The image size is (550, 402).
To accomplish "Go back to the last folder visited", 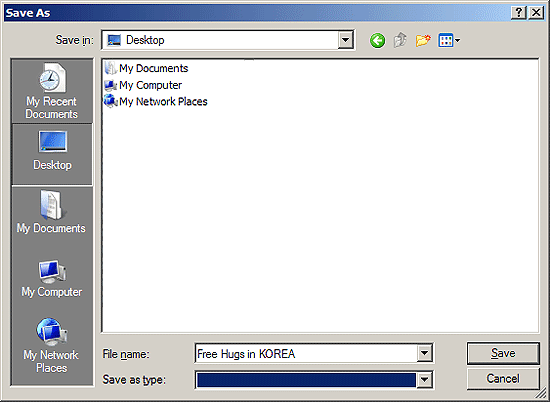I will point(377,40).
